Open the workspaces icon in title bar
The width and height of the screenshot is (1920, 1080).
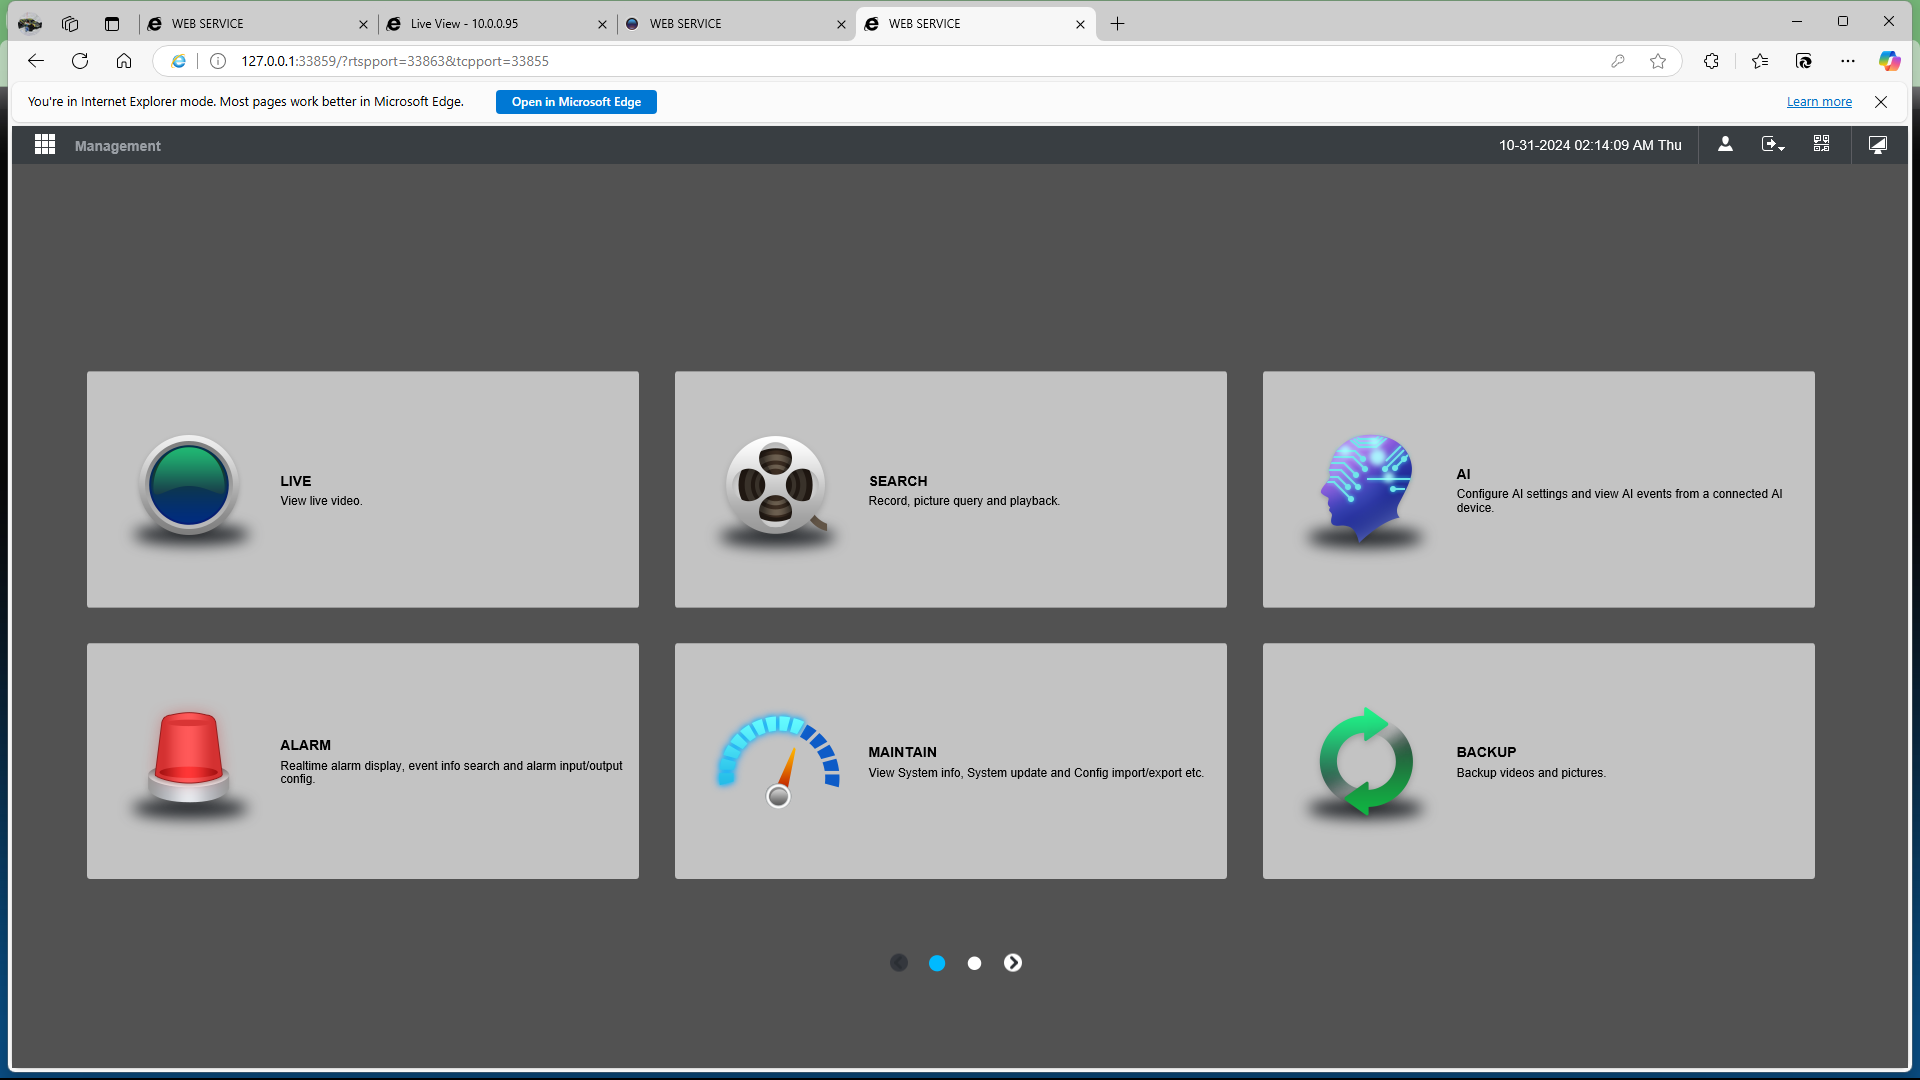[x=70, y=24]
